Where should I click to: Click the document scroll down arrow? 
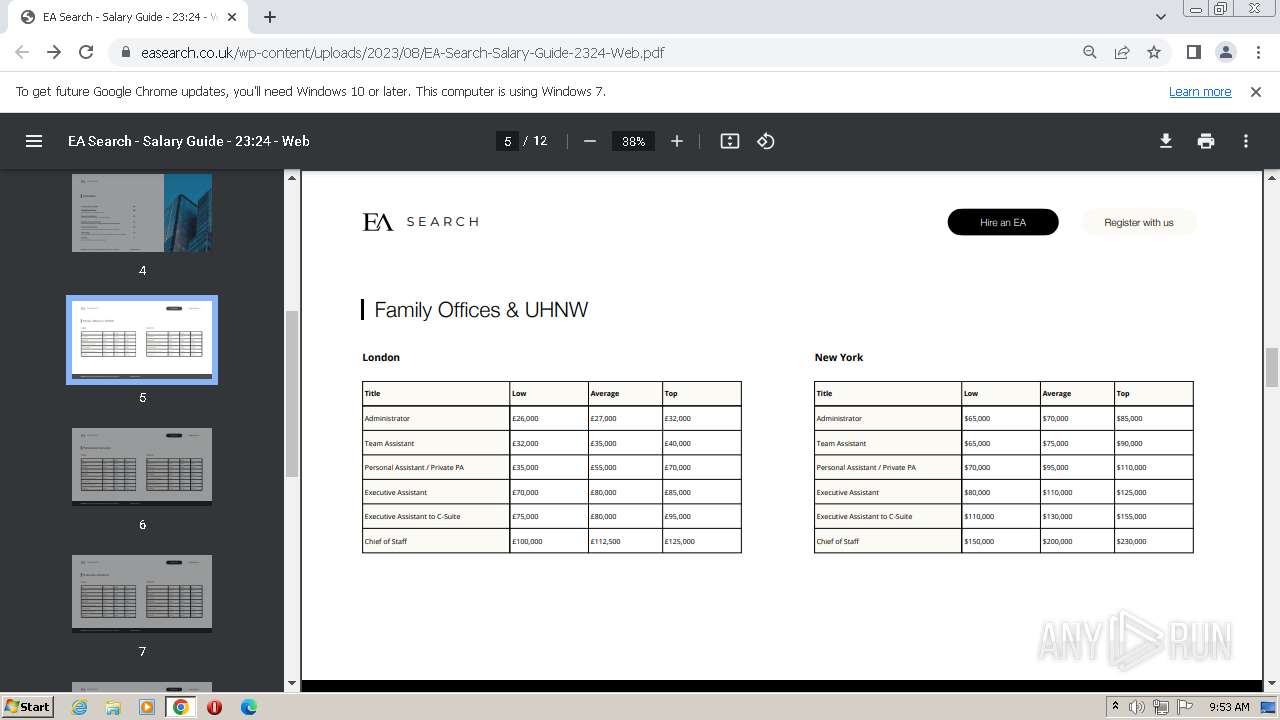point(1272,683)
